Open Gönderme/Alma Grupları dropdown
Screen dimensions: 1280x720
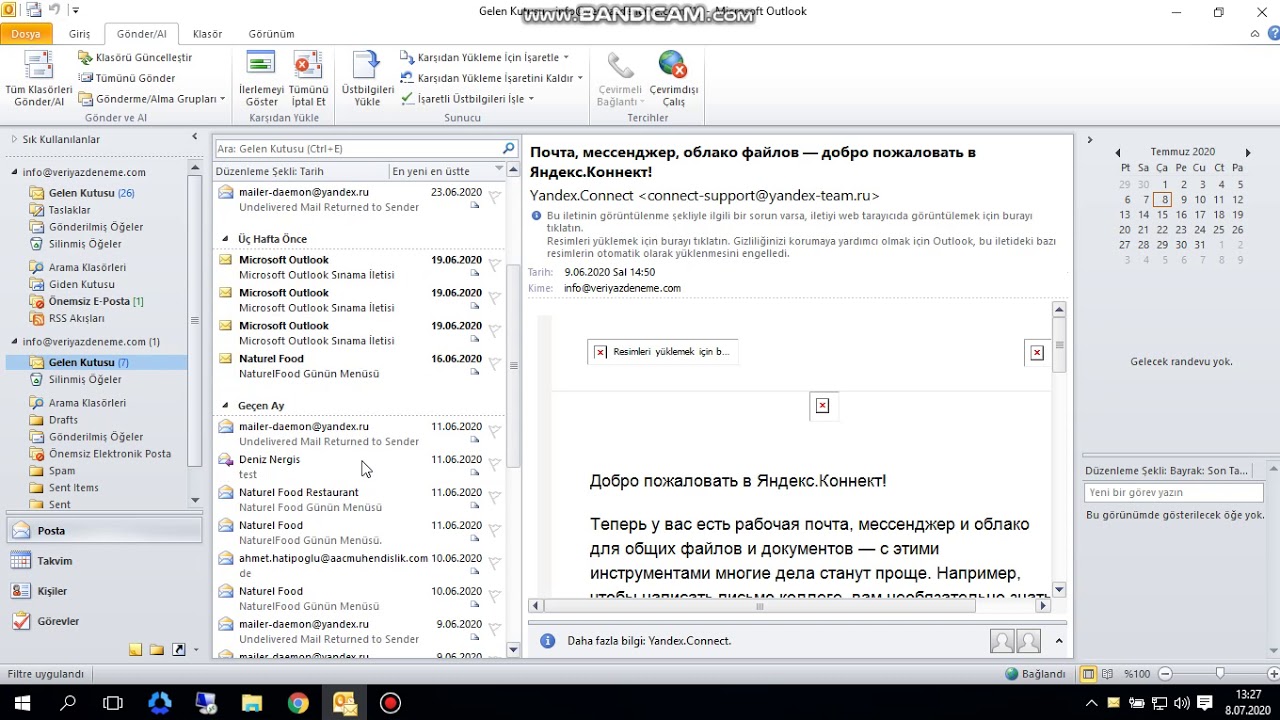tap(152, 99)
